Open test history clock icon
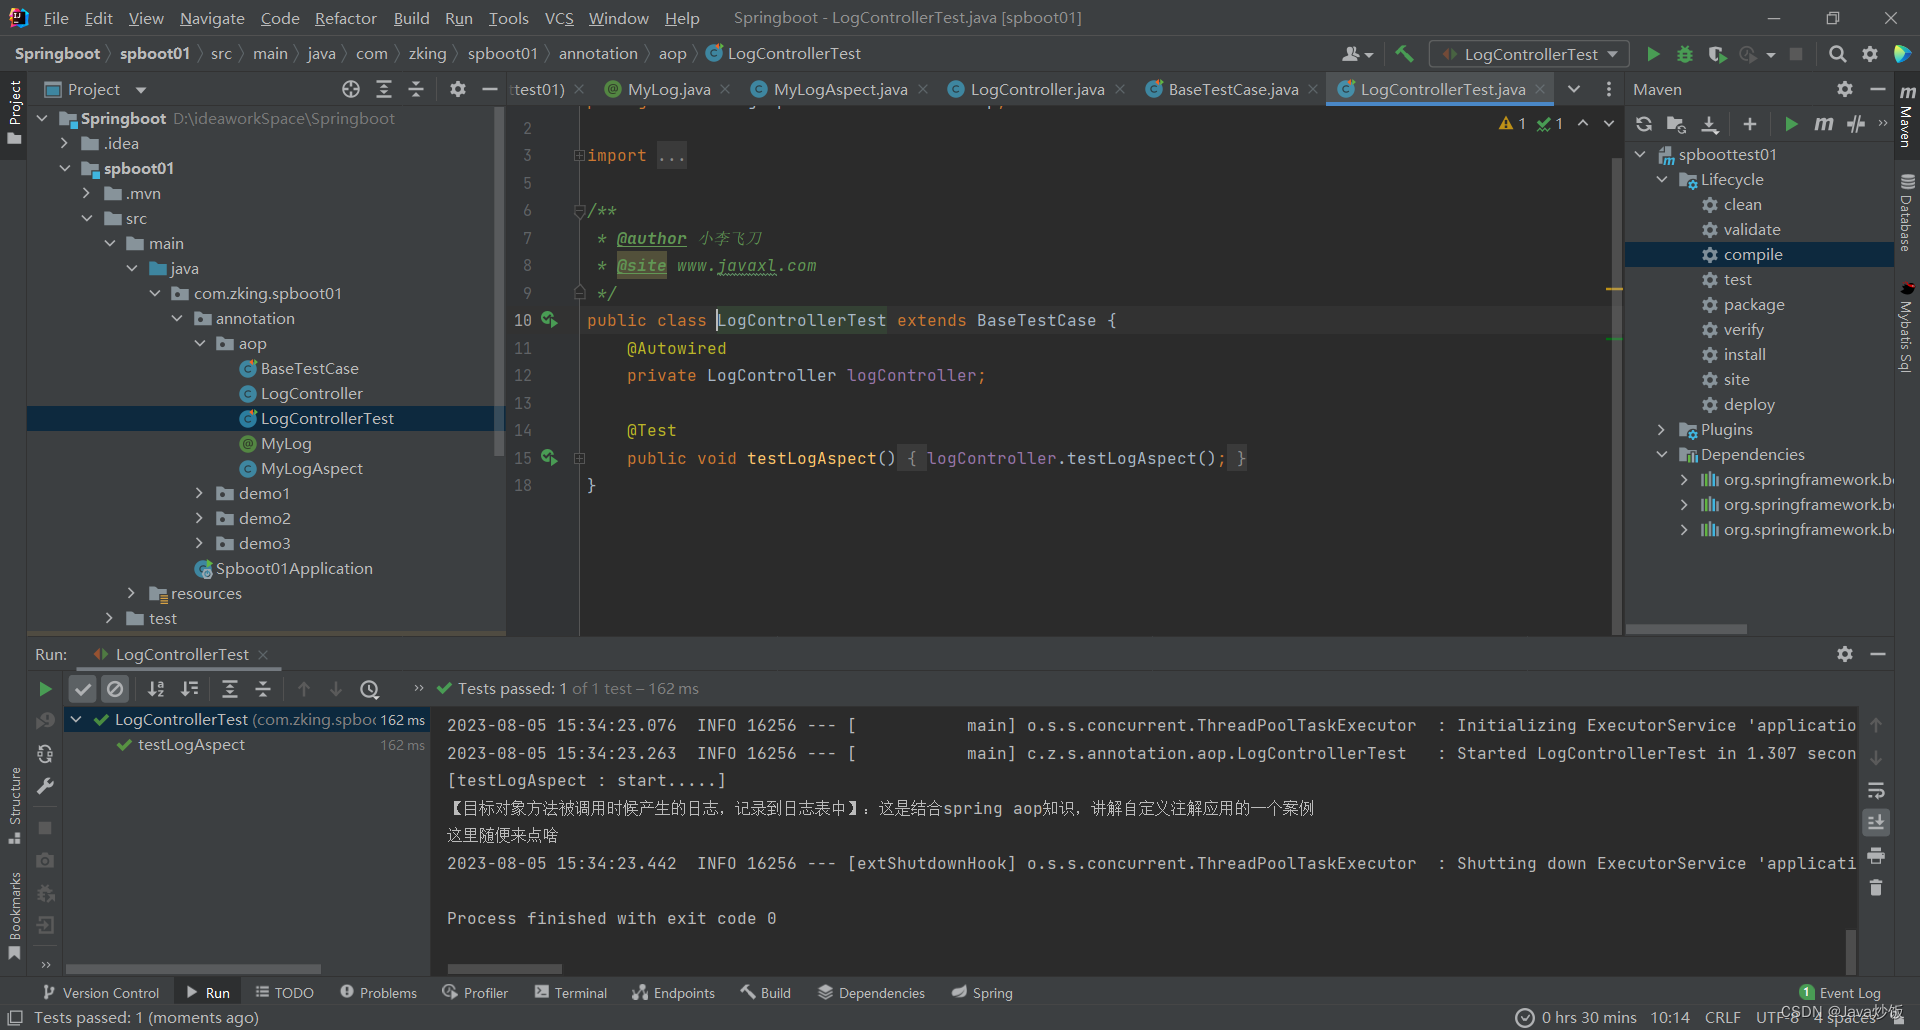The image size is (1920, 1030). coord(370,689)
